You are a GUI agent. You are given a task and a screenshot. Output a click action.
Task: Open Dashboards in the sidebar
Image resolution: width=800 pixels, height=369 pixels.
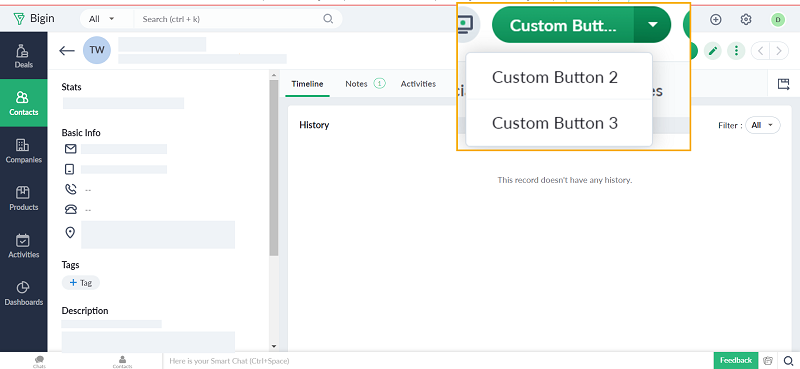coord(23,293)
